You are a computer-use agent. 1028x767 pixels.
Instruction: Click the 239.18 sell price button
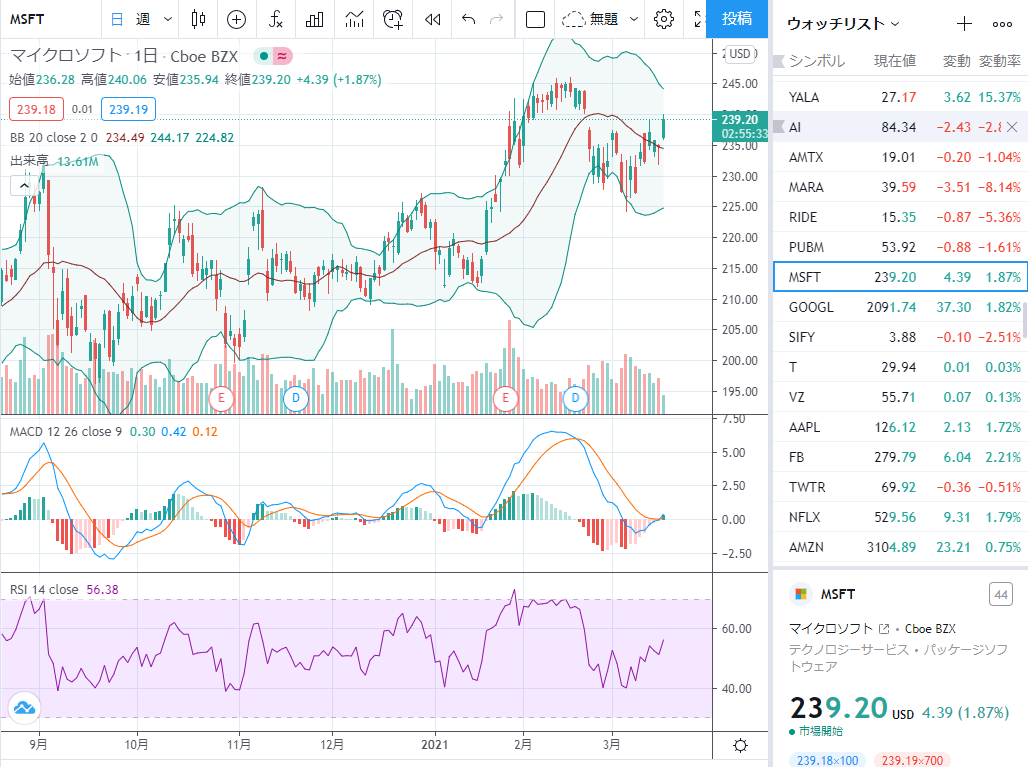click(37, 109)
